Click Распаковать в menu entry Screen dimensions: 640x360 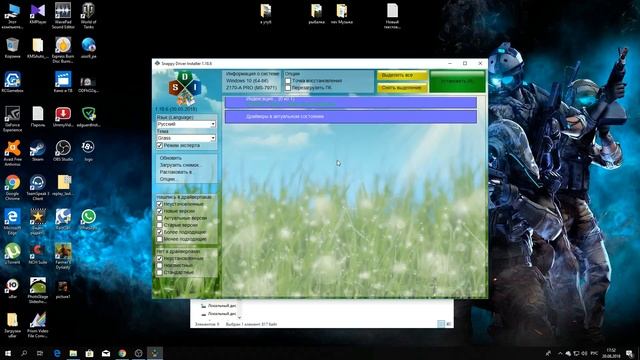tap(176, 172)
